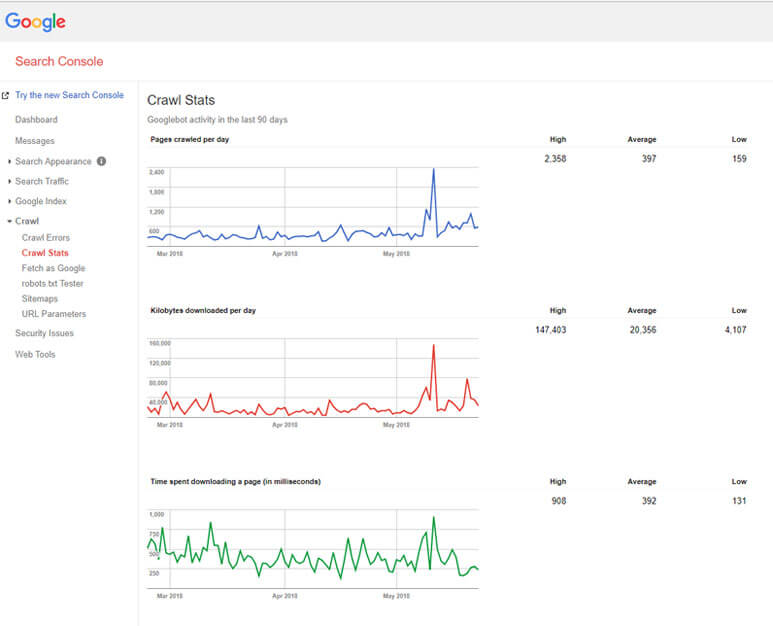Select the Crawl menu heading
This screenshot has width=773, height=626.
coord(27,221)
